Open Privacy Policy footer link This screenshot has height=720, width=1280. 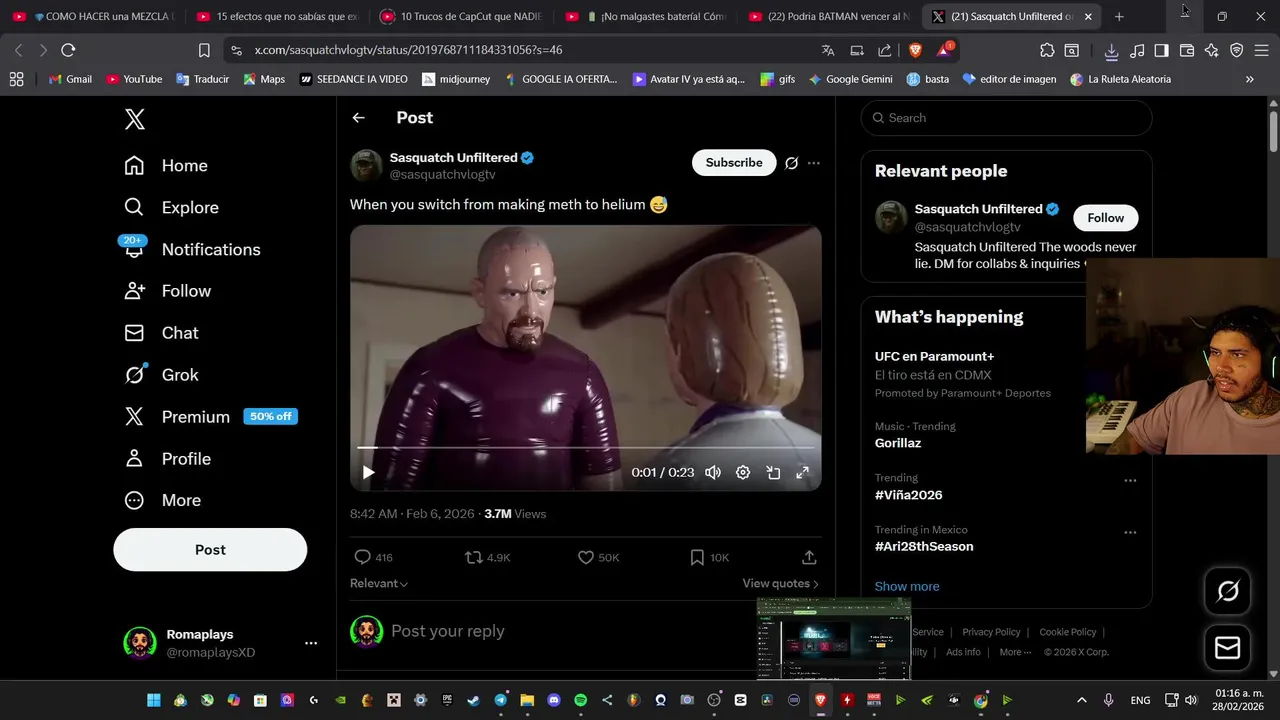[991, 632]
